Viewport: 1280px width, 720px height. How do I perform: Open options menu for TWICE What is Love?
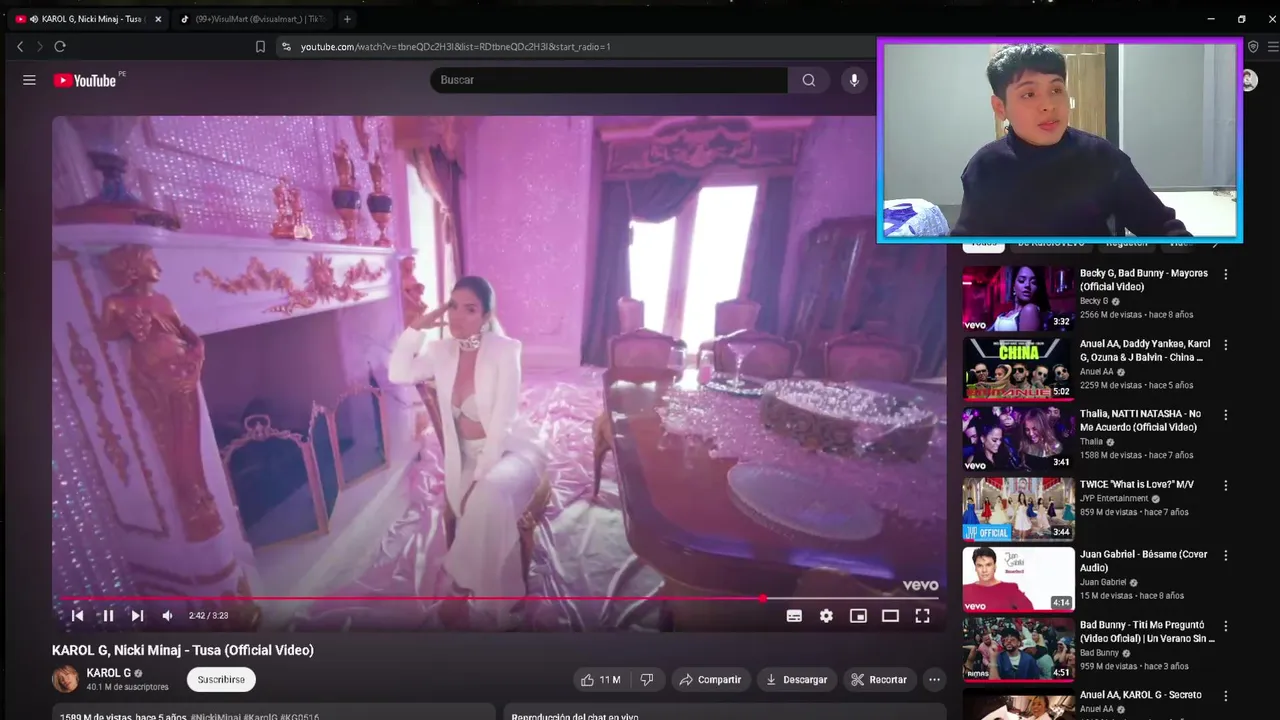1226,485
